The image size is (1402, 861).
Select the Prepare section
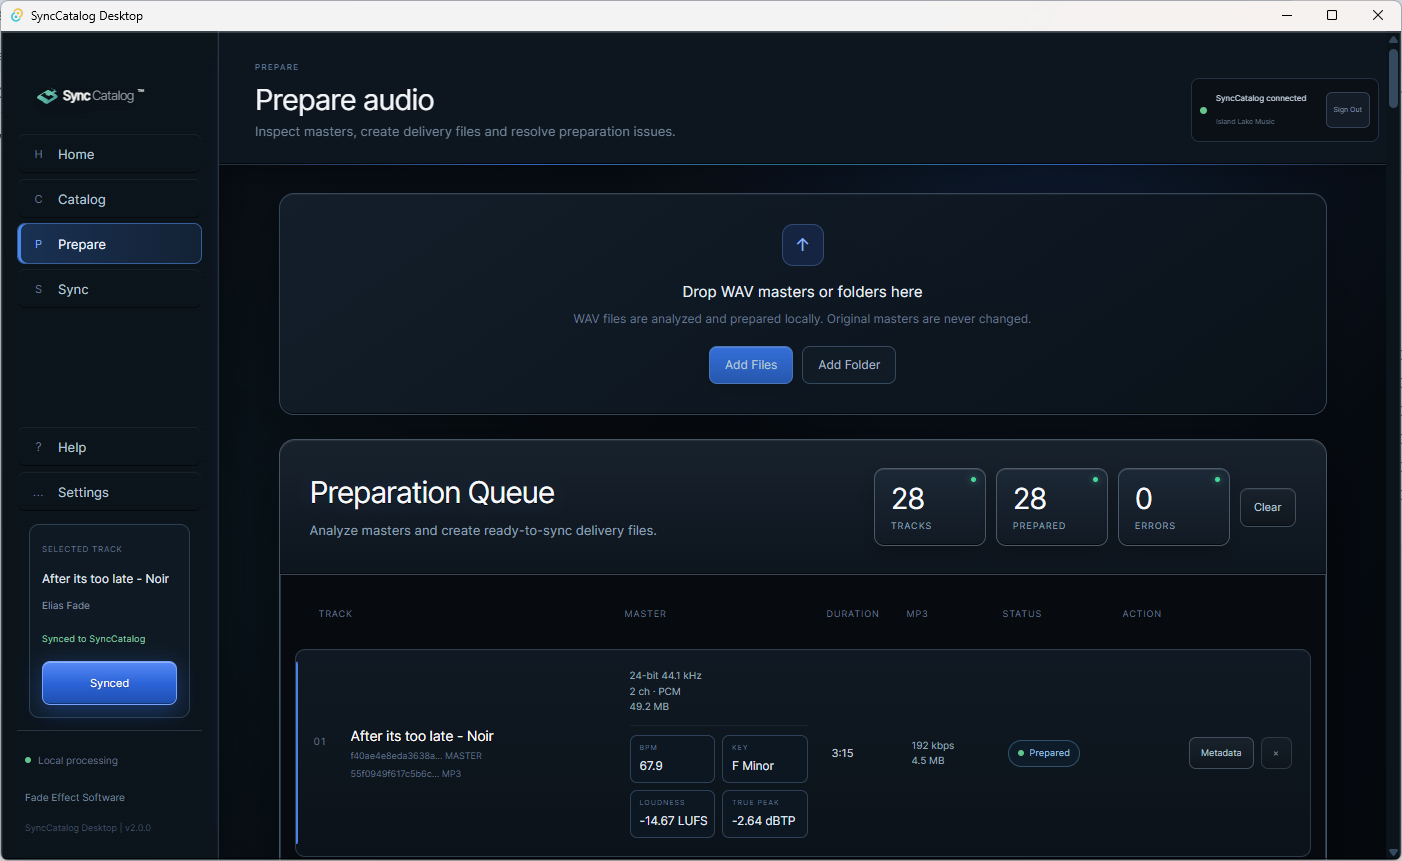click(x=109, y=244)
